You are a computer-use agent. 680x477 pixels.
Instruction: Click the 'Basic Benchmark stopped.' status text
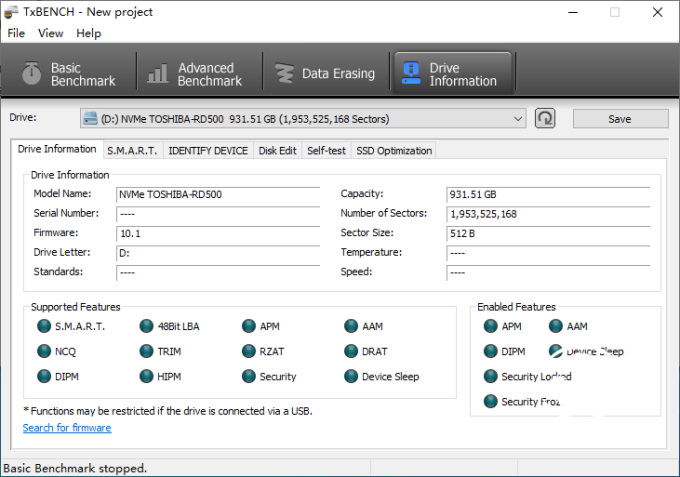click(75, 468)
